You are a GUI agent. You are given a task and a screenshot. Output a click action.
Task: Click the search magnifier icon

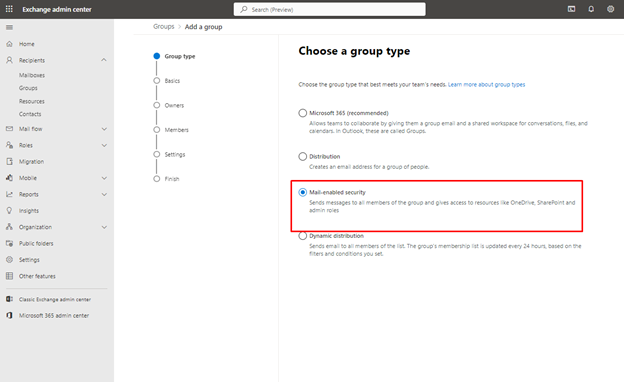tap(244, 9)
